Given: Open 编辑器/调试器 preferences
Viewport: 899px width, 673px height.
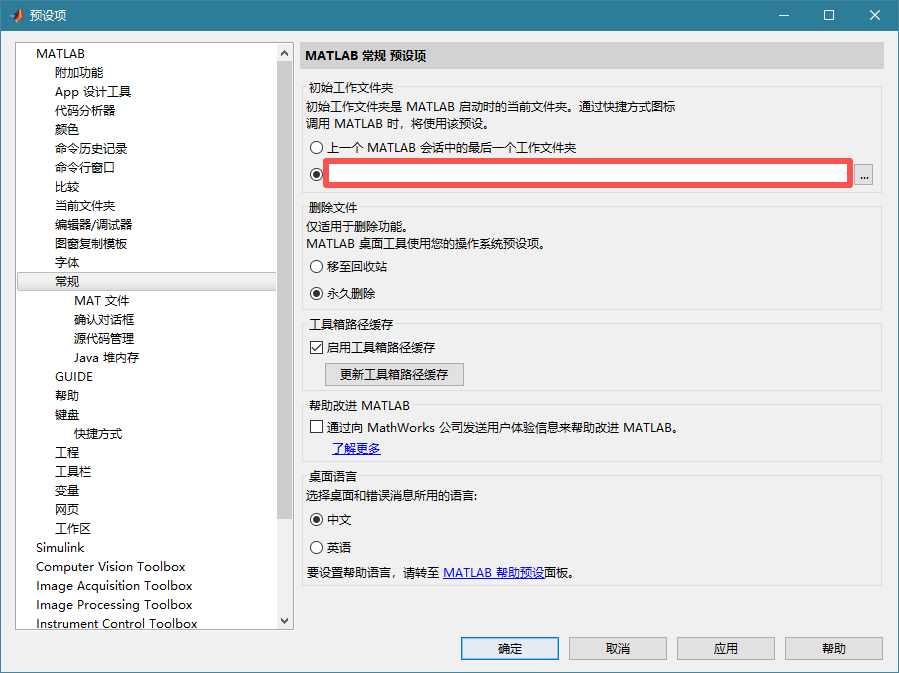Looking at the screenshot, I should [93, 225].
